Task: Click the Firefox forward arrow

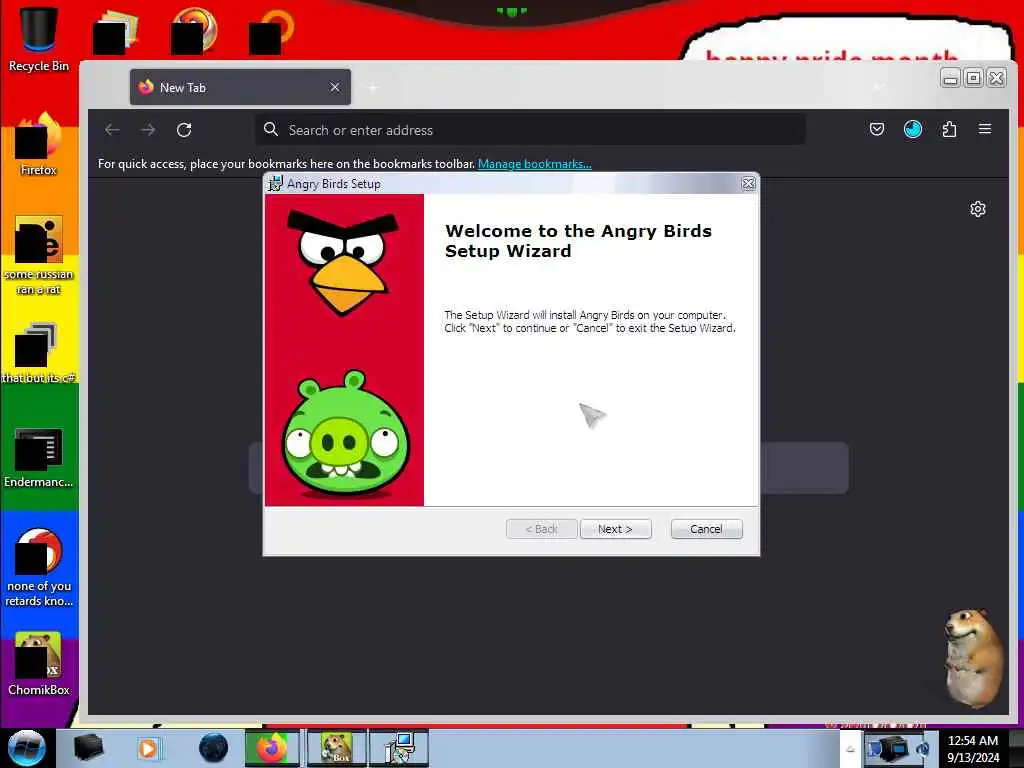Action: 148,130
